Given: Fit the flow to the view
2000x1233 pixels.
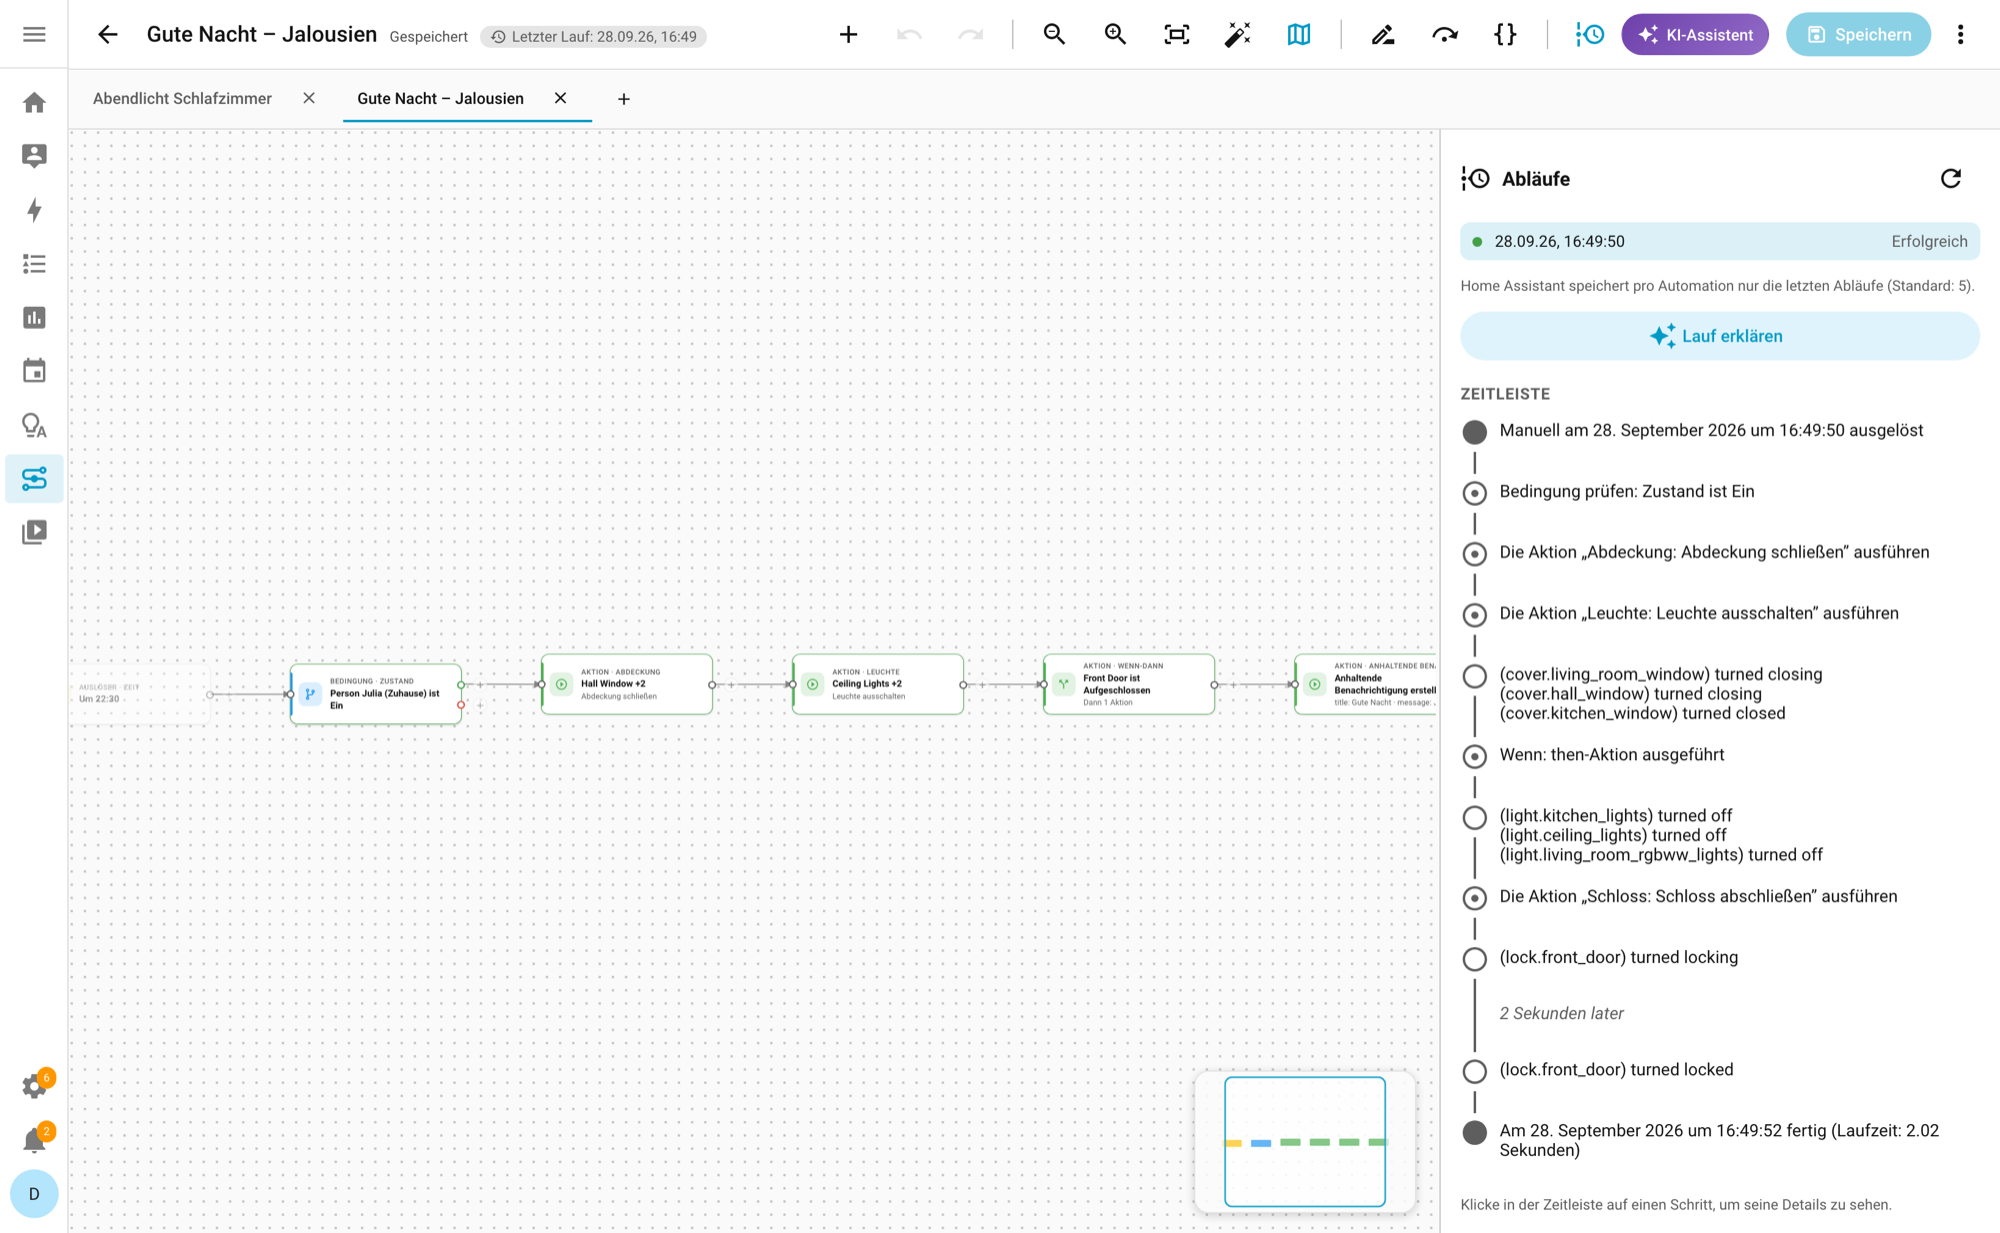Looking at the screenshot, I should (1177, 34).
